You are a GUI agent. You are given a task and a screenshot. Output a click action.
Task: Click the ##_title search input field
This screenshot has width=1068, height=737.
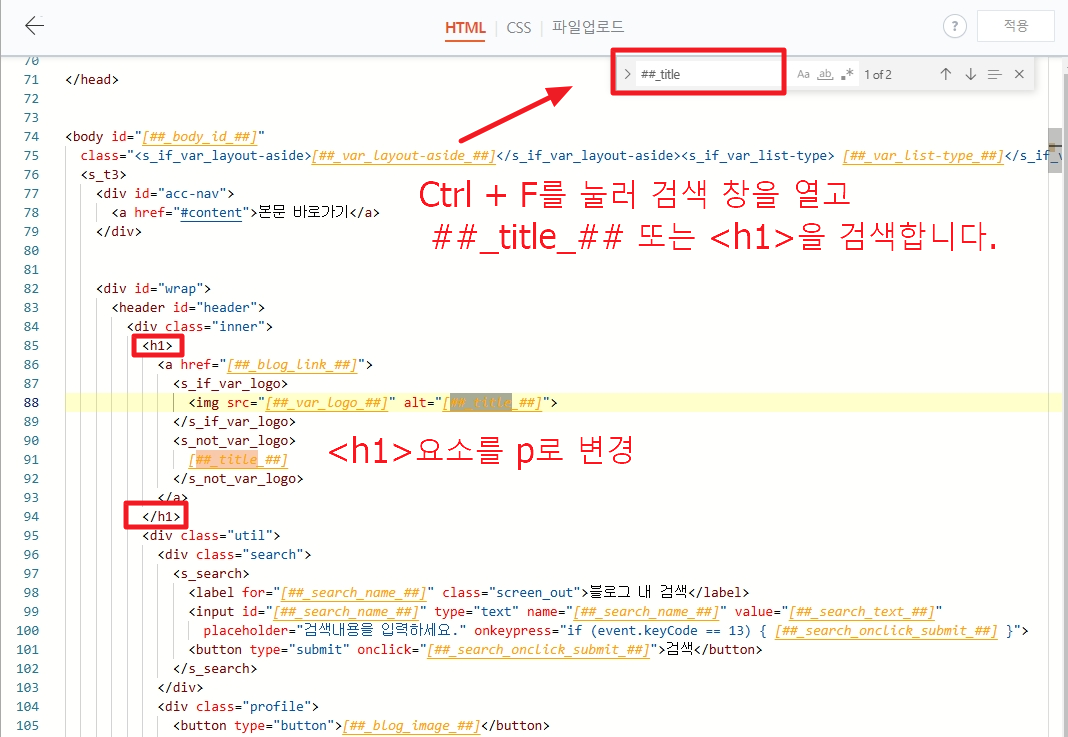point(710,72)
